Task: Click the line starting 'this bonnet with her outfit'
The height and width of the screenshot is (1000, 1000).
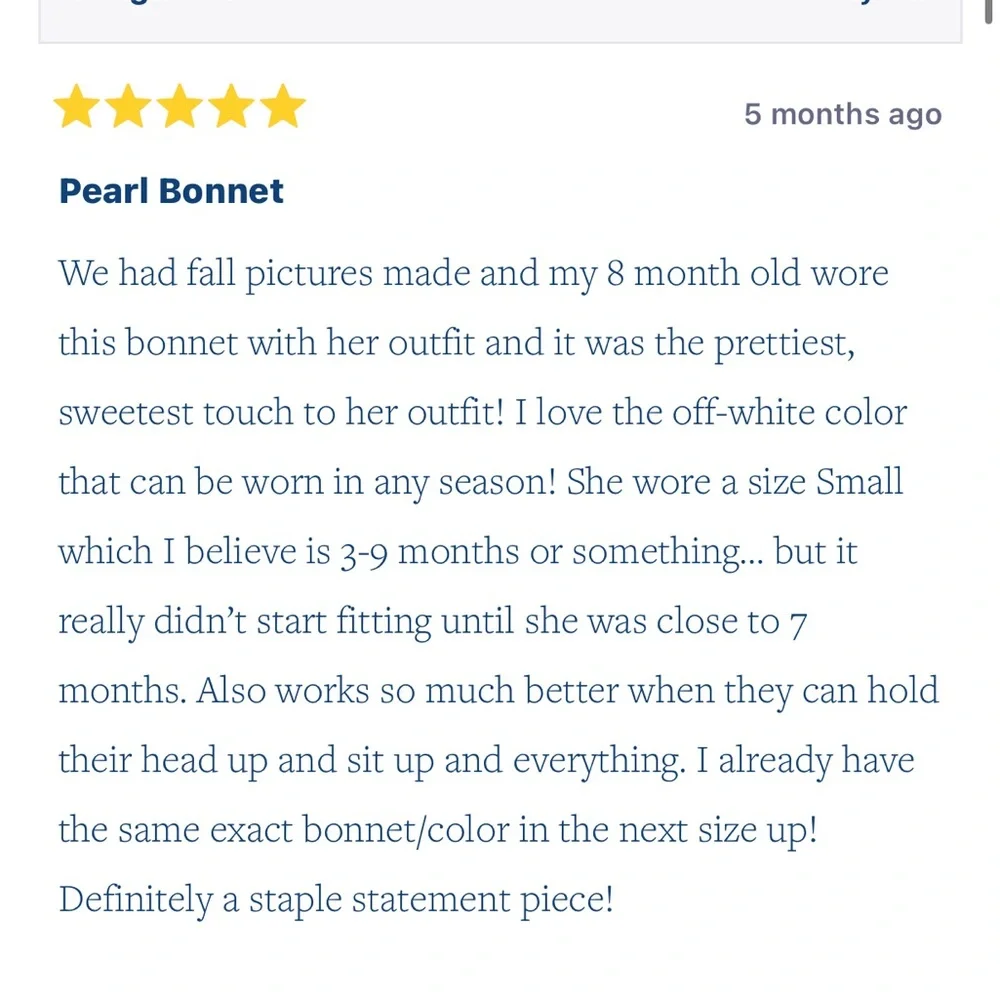Action: click(x=457, y=344)
